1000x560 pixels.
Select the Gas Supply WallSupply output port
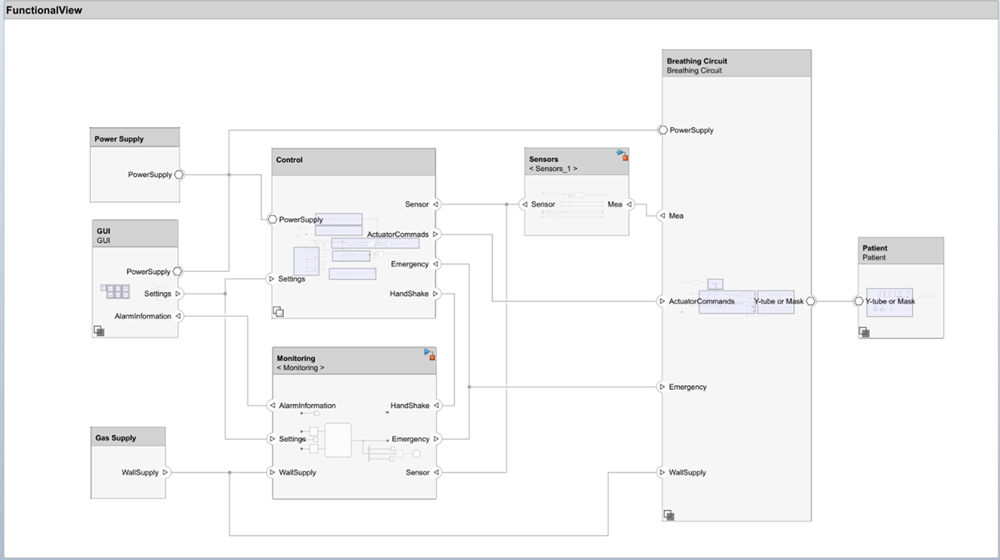pos(165,472)
